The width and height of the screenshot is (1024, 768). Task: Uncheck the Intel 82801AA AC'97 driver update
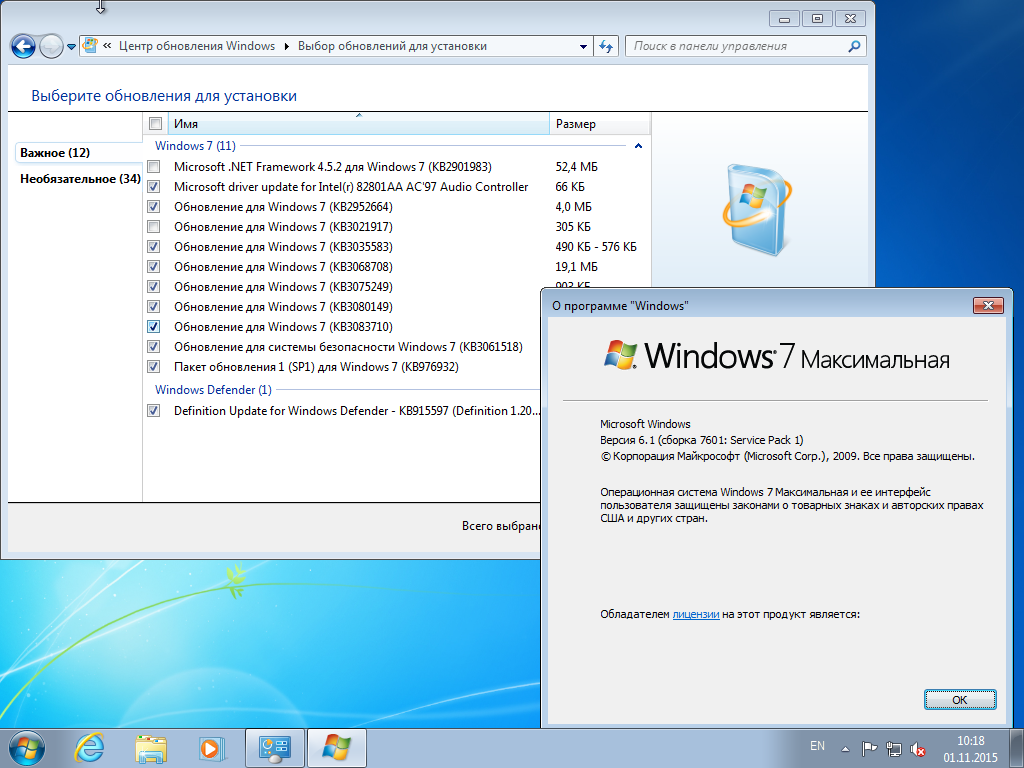(x=153, y=187)
